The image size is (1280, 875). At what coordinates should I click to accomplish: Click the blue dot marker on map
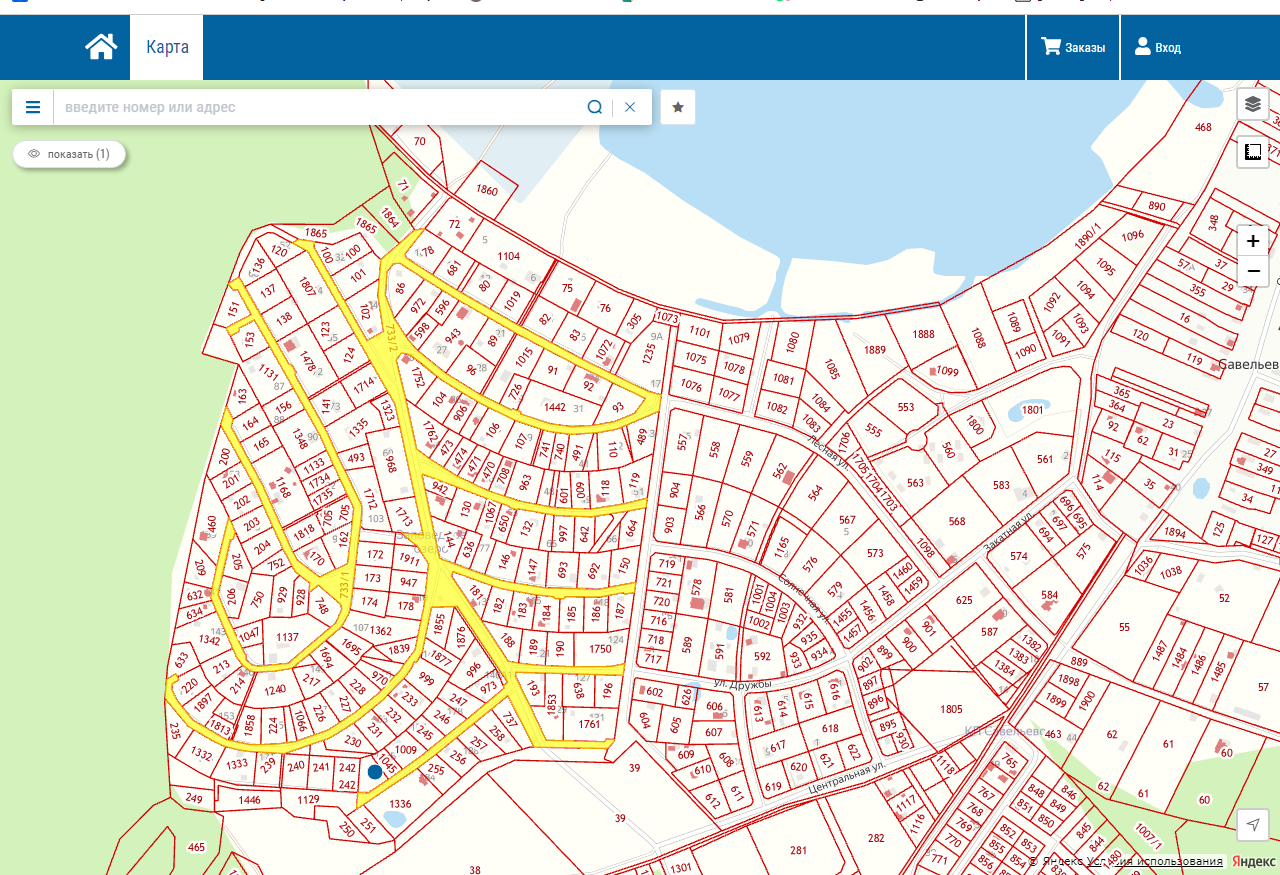pos(375,771)
